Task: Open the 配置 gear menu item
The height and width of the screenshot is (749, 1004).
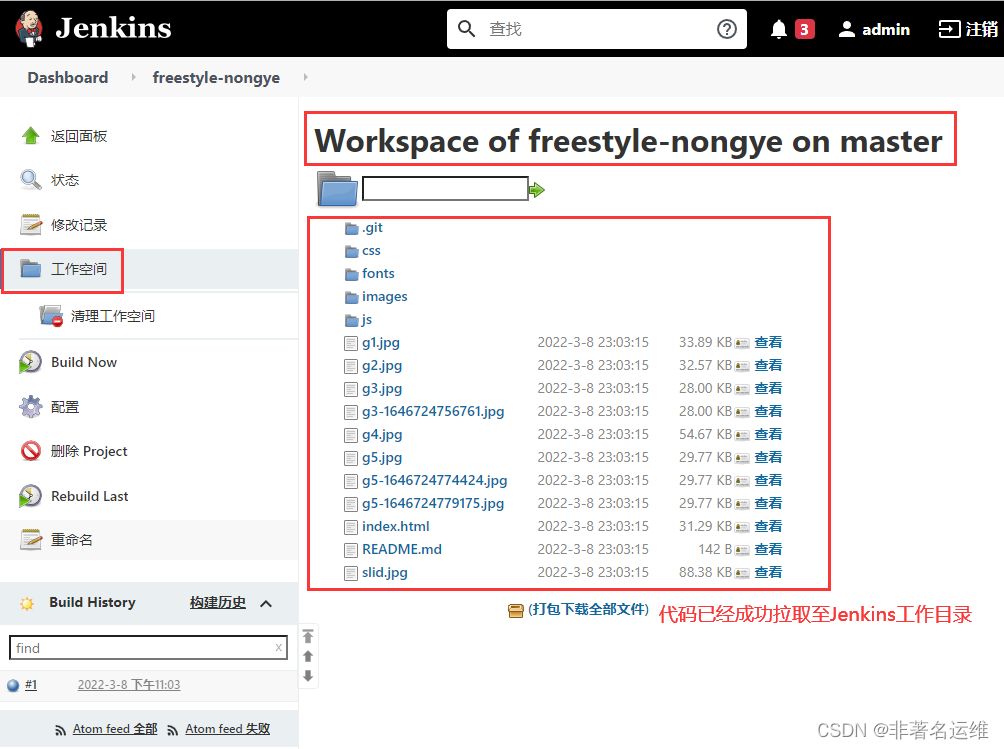Action: (49, 407)
